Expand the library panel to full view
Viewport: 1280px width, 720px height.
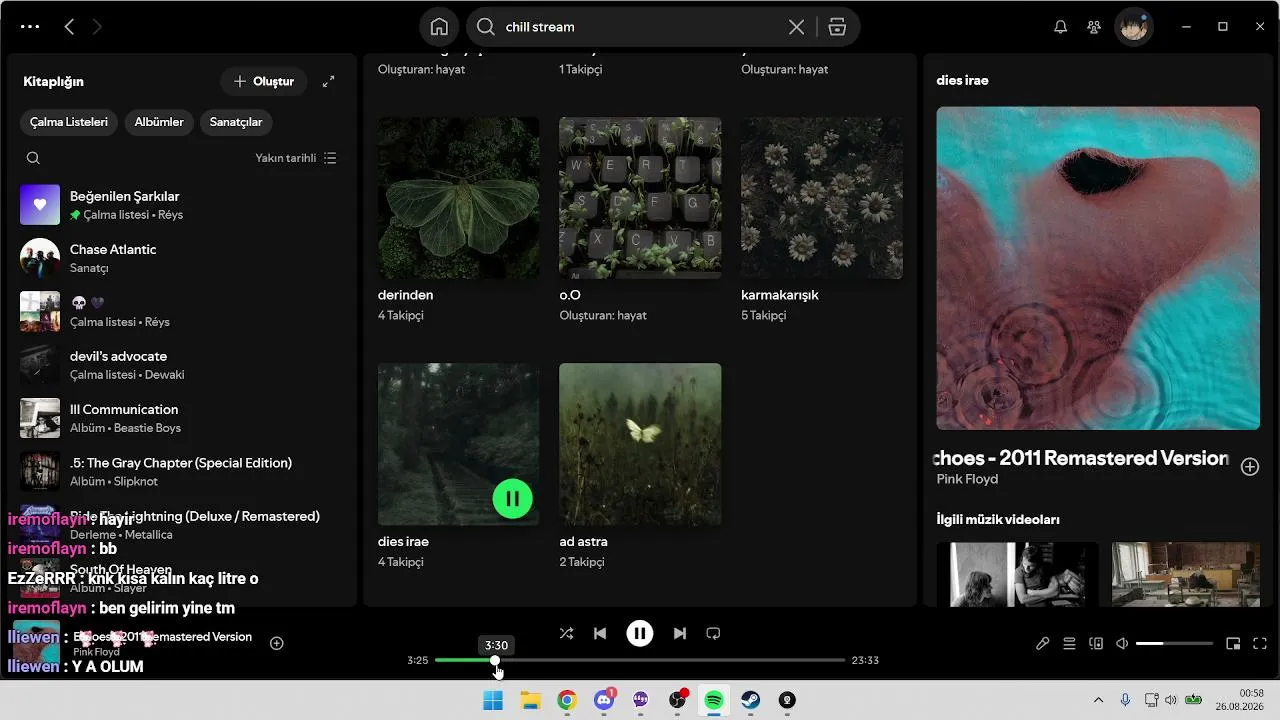click(x=328, y=82)
